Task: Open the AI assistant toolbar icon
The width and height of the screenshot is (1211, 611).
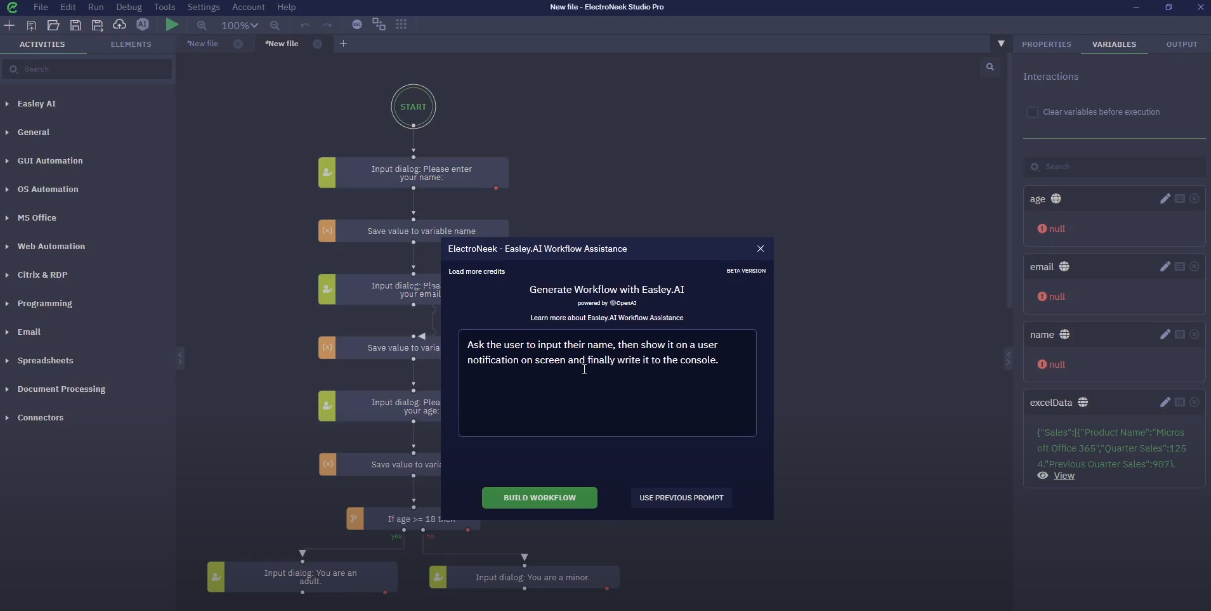Action: 142,25
